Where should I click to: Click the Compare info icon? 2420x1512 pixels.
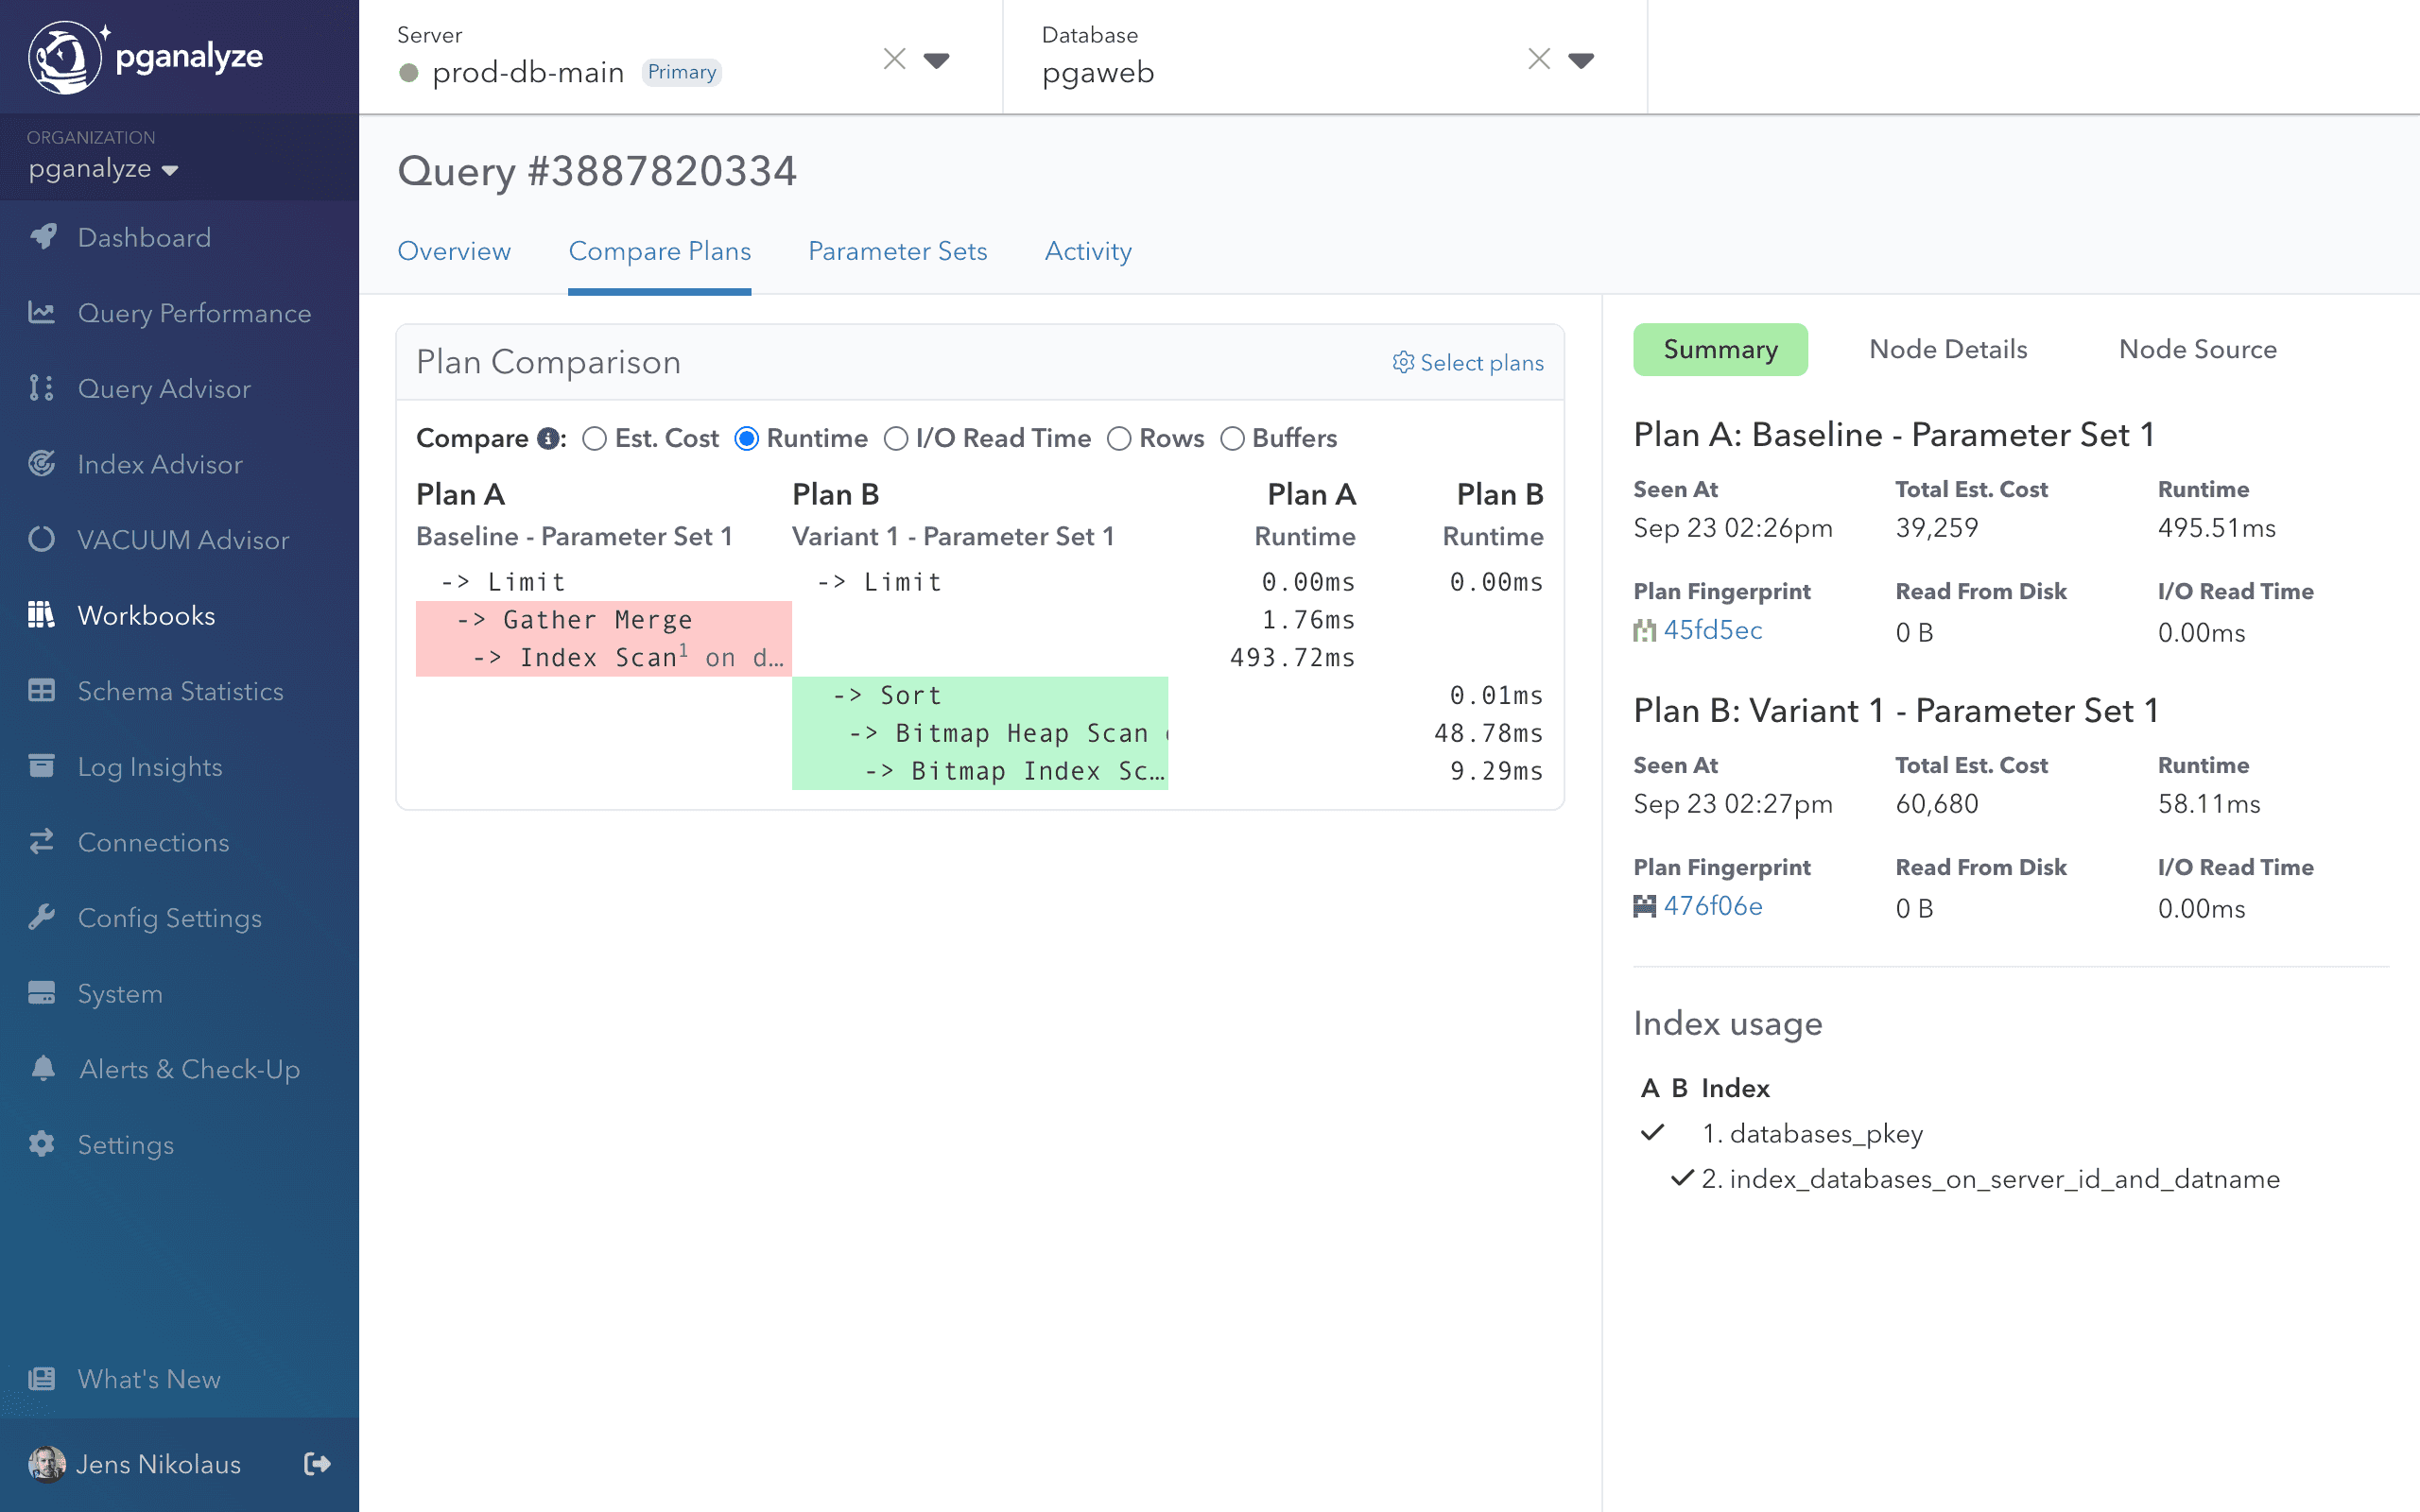pyautogui.click(x=548, y=439)
